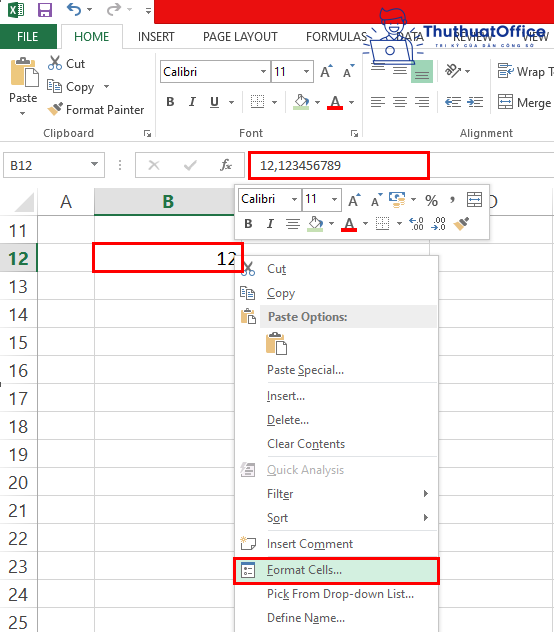Click Merge button in Alignment group

tap(525, 102)
